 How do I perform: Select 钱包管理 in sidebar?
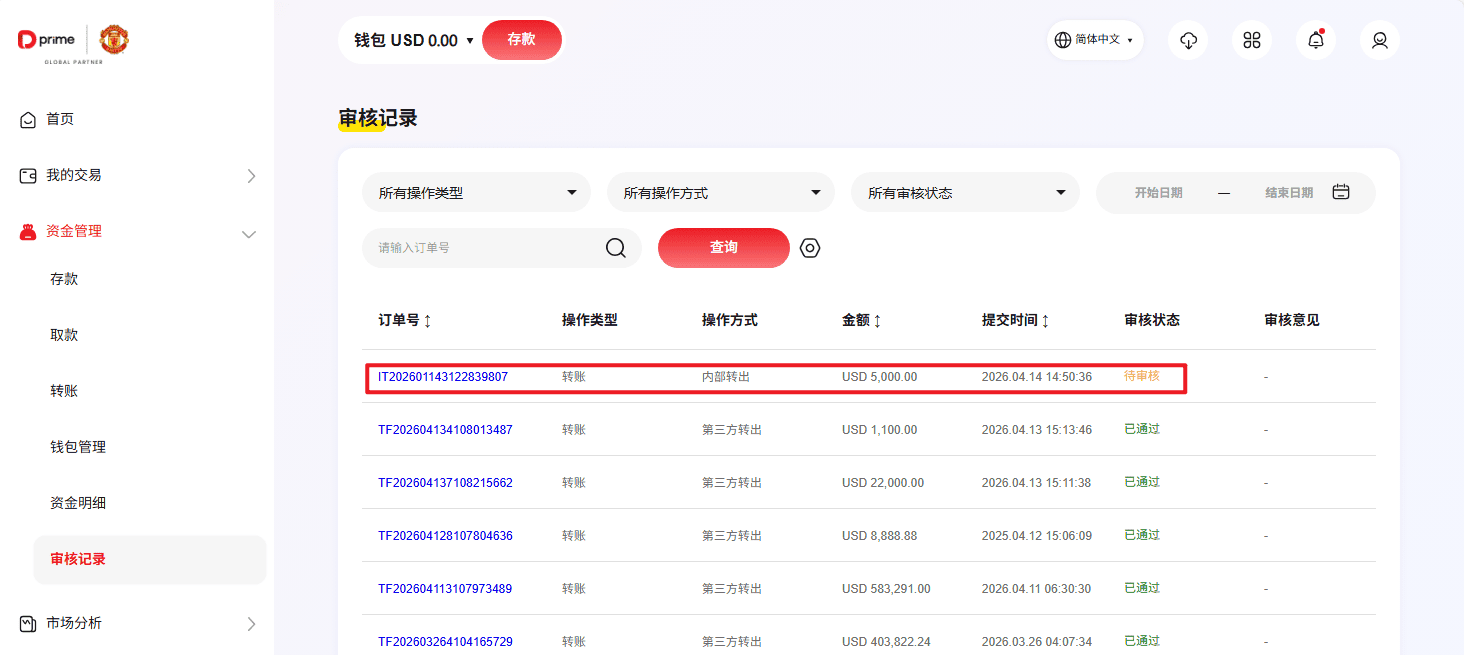click(78, 447)
